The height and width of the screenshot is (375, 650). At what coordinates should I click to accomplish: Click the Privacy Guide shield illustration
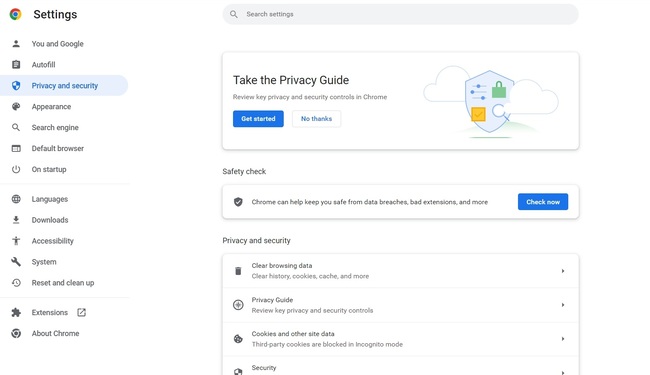[x=490, y=102]
